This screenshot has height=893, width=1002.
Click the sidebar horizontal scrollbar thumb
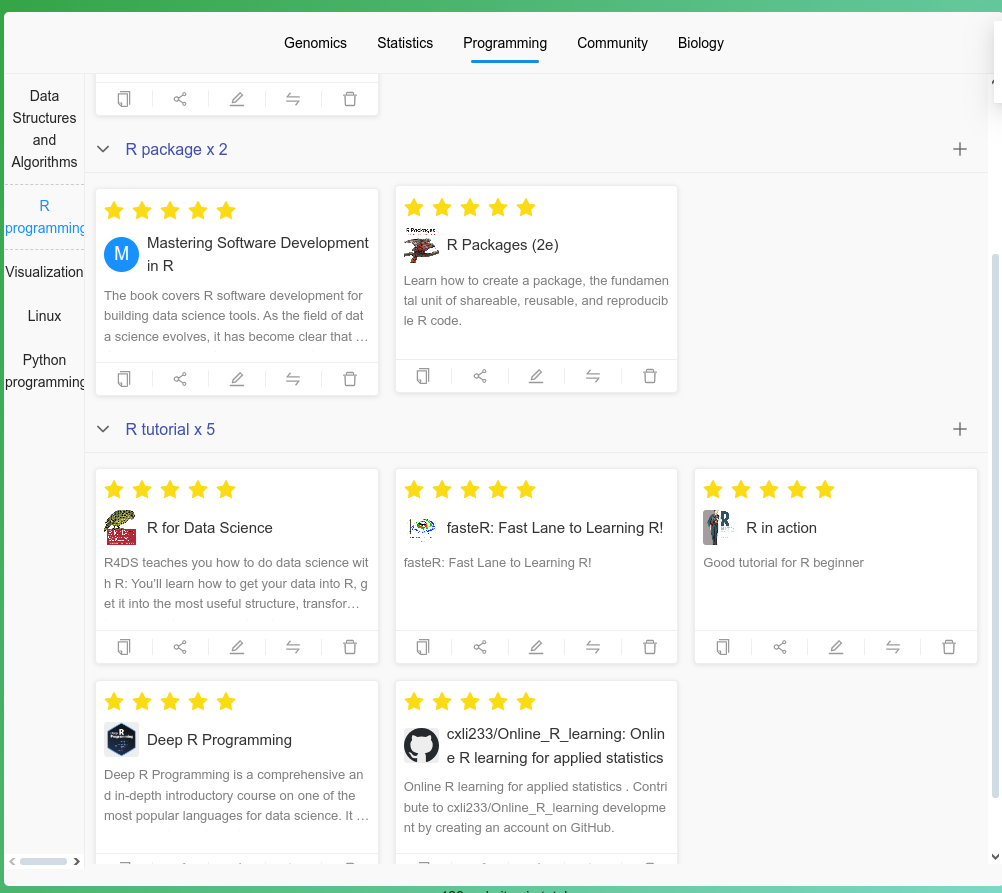click(x=43, y=861)
